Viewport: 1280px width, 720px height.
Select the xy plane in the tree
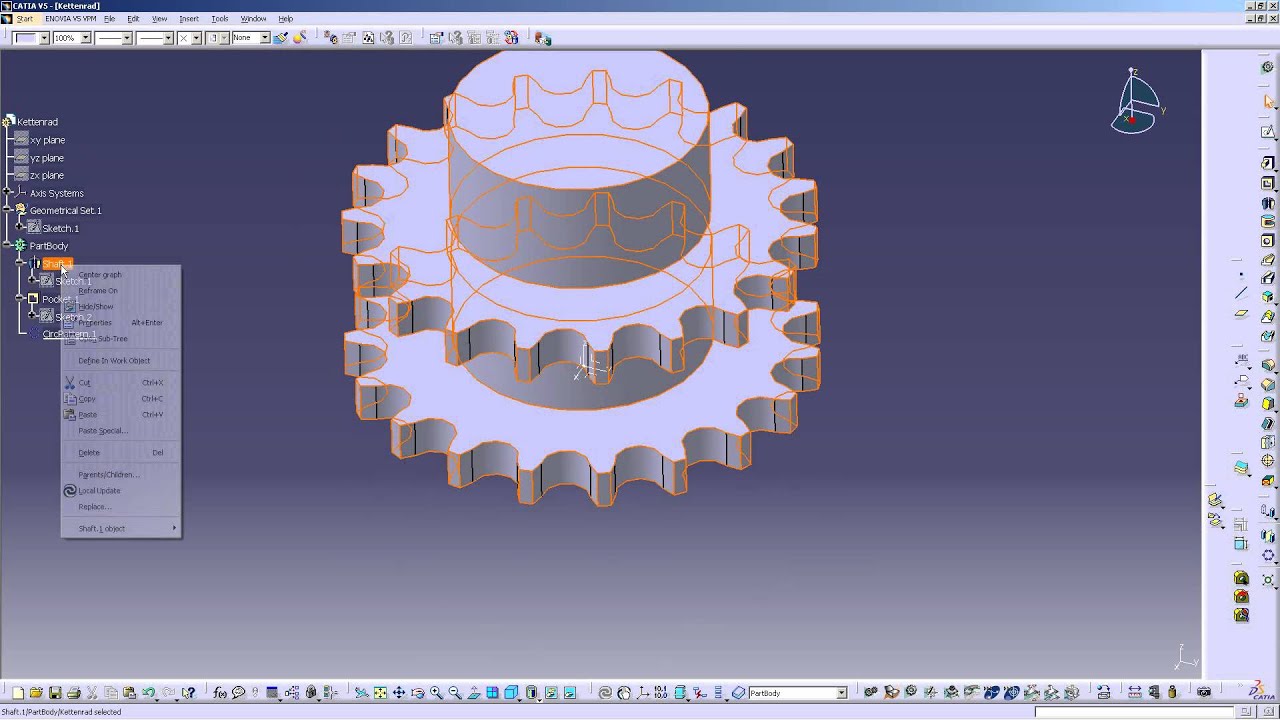pyautogui.click(x=47, y=140)
